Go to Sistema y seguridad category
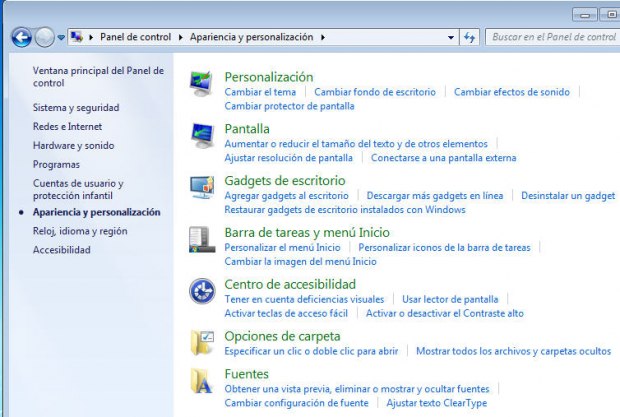 click(76, 108)
